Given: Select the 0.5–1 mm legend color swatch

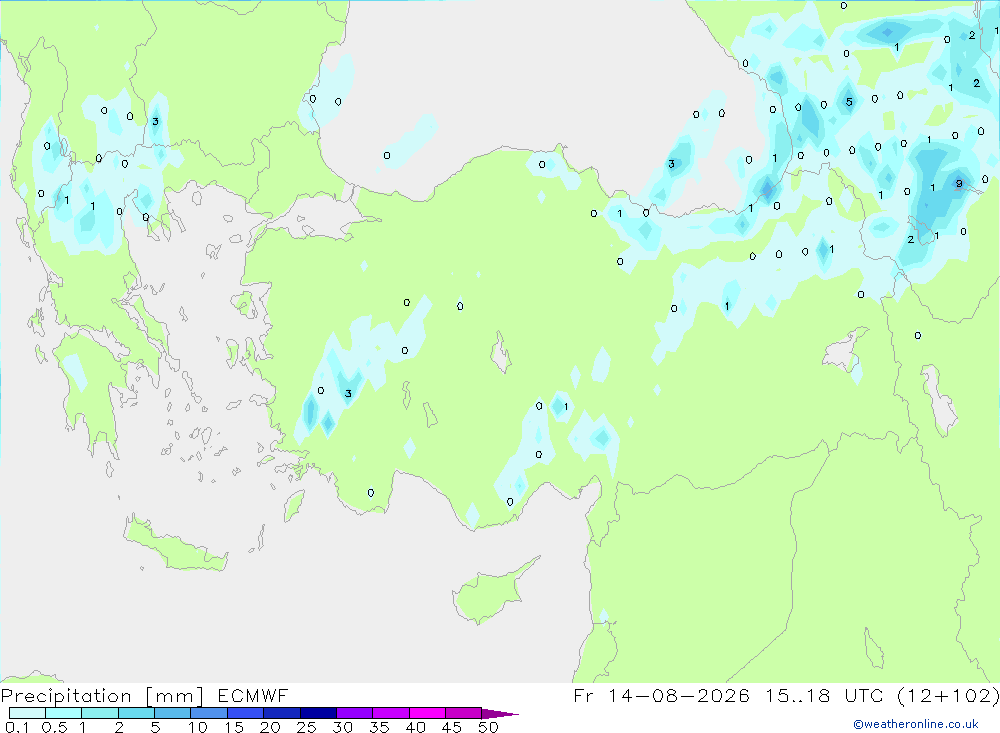Looking at the screenshot, I should [x=63, y=713].
